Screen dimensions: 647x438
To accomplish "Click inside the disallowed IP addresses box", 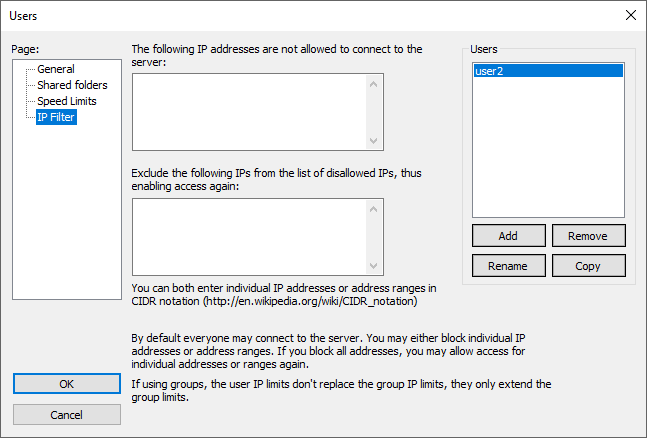I will (250, 111).
